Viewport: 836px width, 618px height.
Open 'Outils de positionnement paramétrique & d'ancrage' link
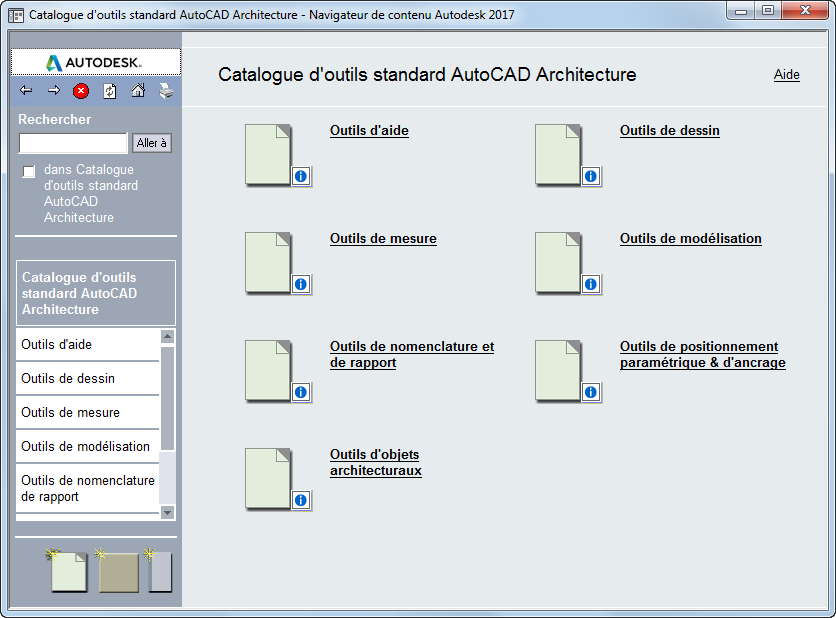pyautogui.click(x=703, y=355)
